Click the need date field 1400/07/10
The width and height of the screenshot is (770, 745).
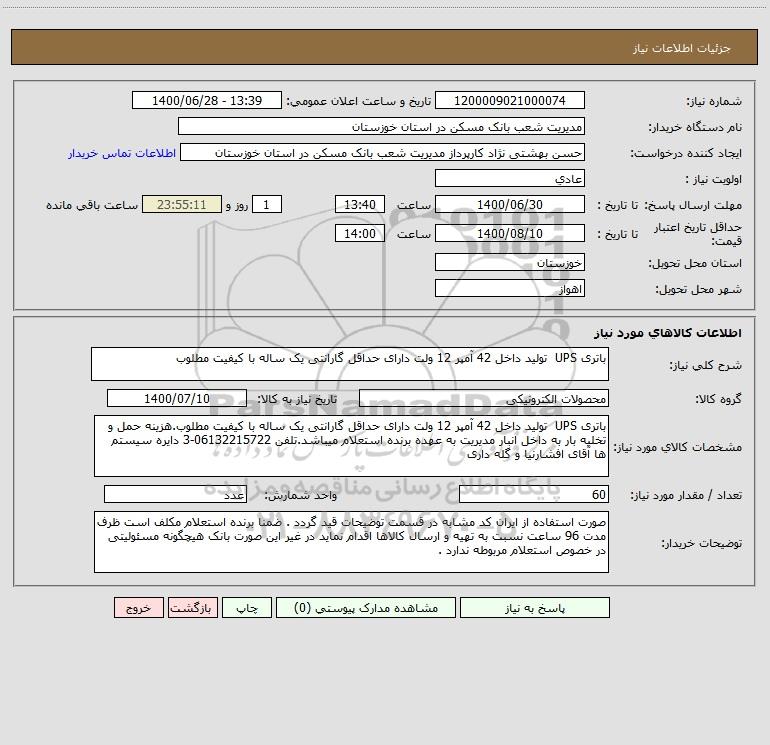[x=177, y=398]
